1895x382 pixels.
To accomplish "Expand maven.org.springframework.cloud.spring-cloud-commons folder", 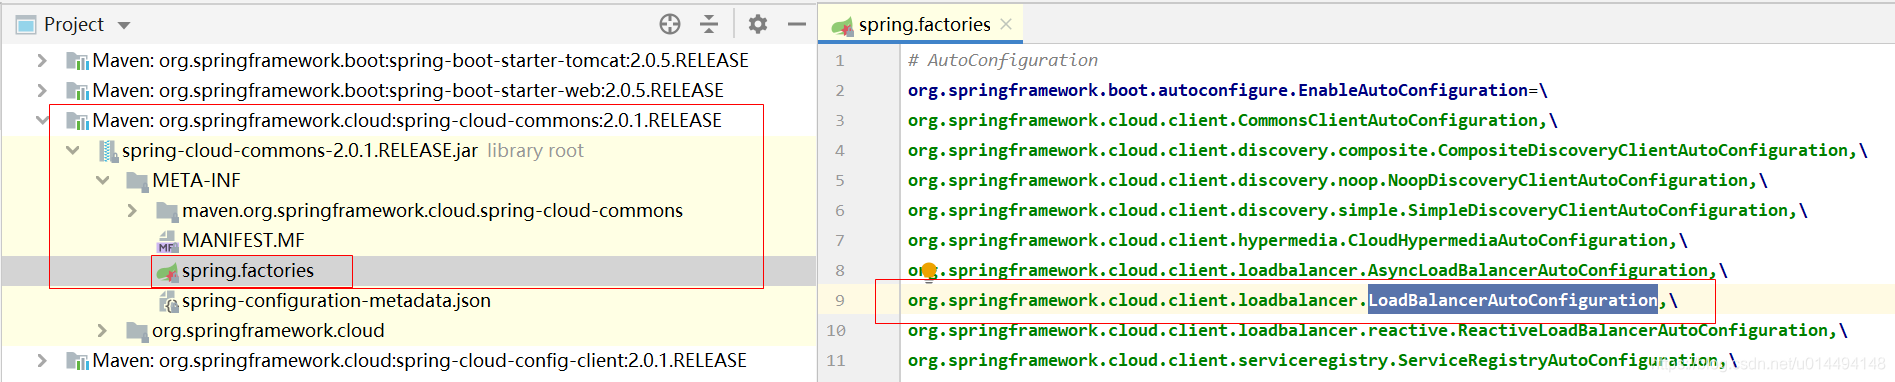I will click(132, 211).
